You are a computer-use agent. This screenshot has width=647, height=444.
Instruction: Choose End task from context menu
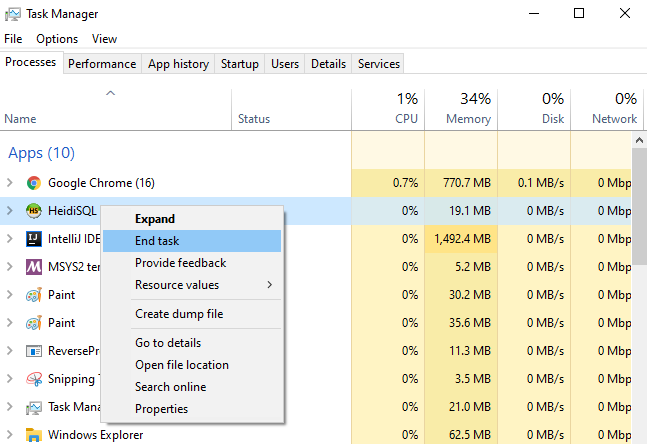pos(192,241)
